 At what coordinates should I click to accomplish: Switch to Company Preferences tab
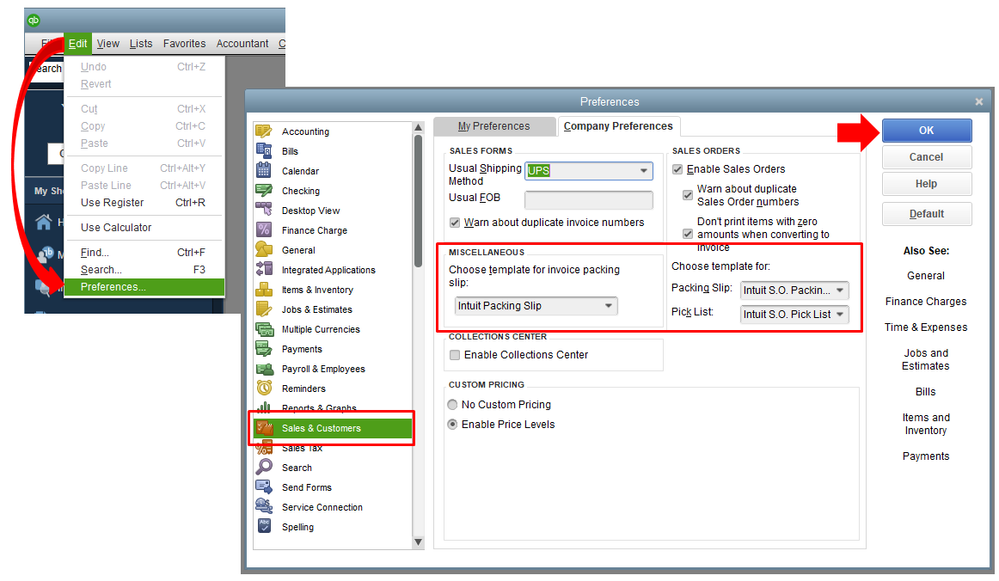click(x=618, y=126)
